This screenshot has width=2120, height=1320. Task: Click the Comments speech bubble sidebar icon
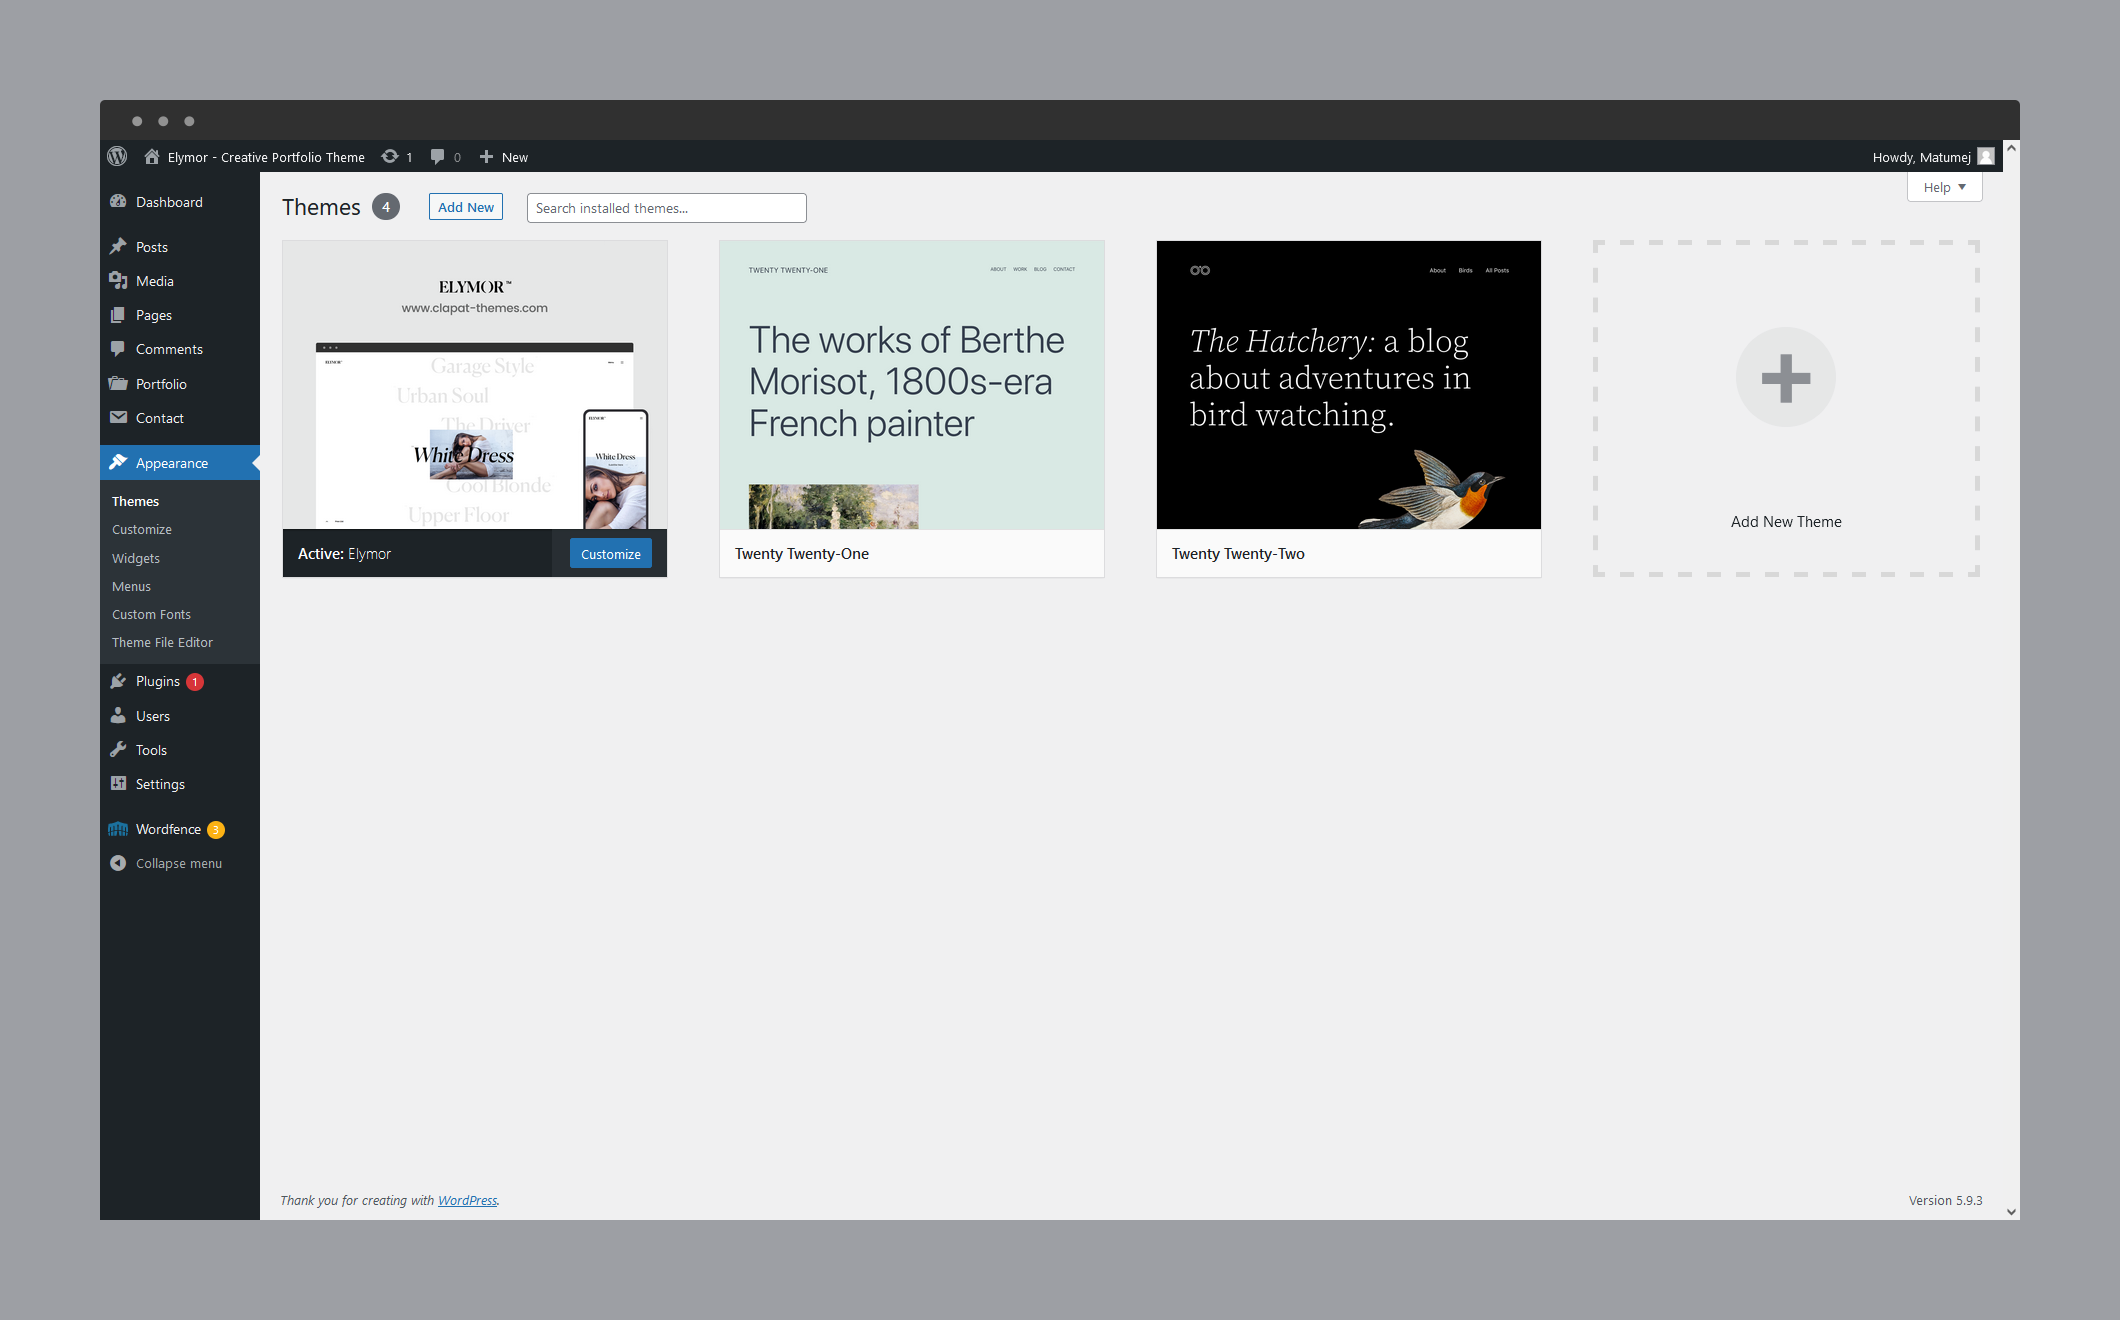click(x=118, y=348)
